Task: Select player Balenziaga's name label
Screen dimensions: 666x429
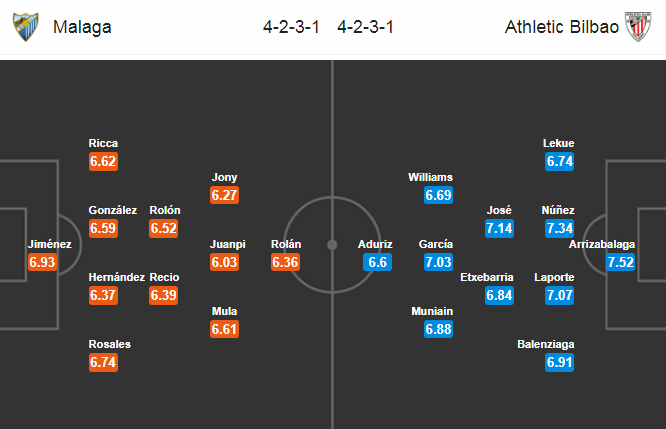Action: click(x=546, y=344)
